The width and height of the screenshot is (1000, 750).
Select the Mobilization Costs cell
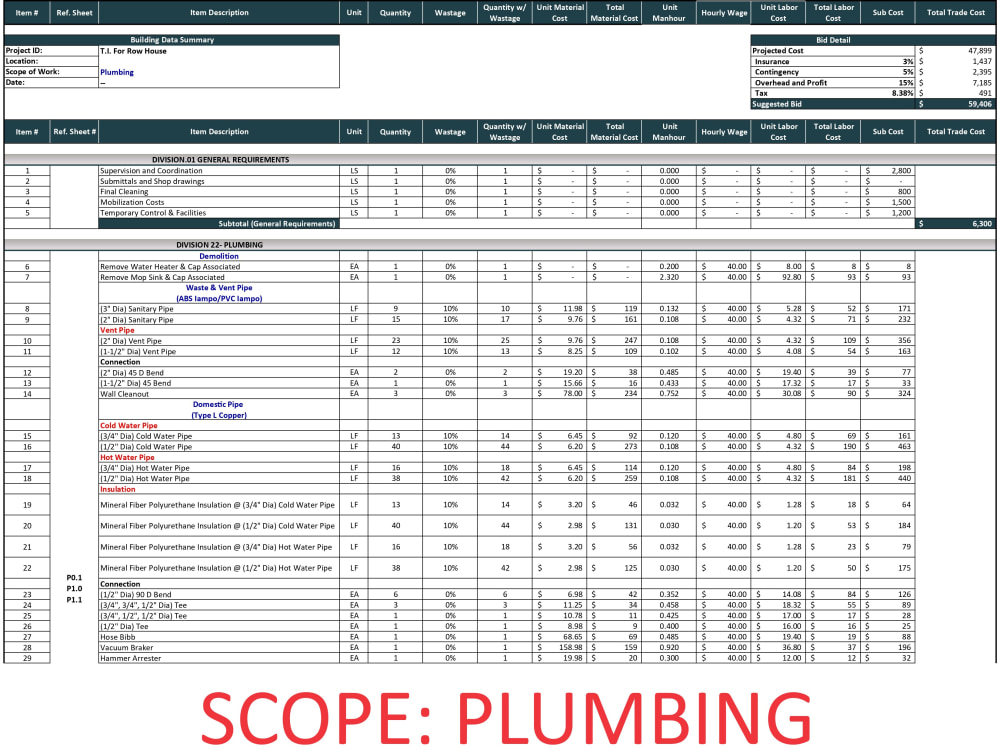pyautogui.click(x=219, y=202)
